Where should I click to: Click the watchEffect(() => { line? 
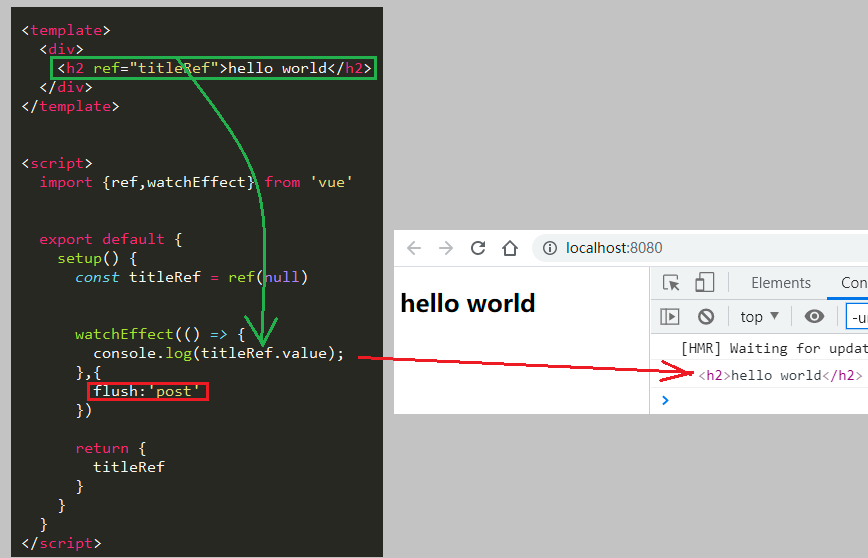coord(160,334)
